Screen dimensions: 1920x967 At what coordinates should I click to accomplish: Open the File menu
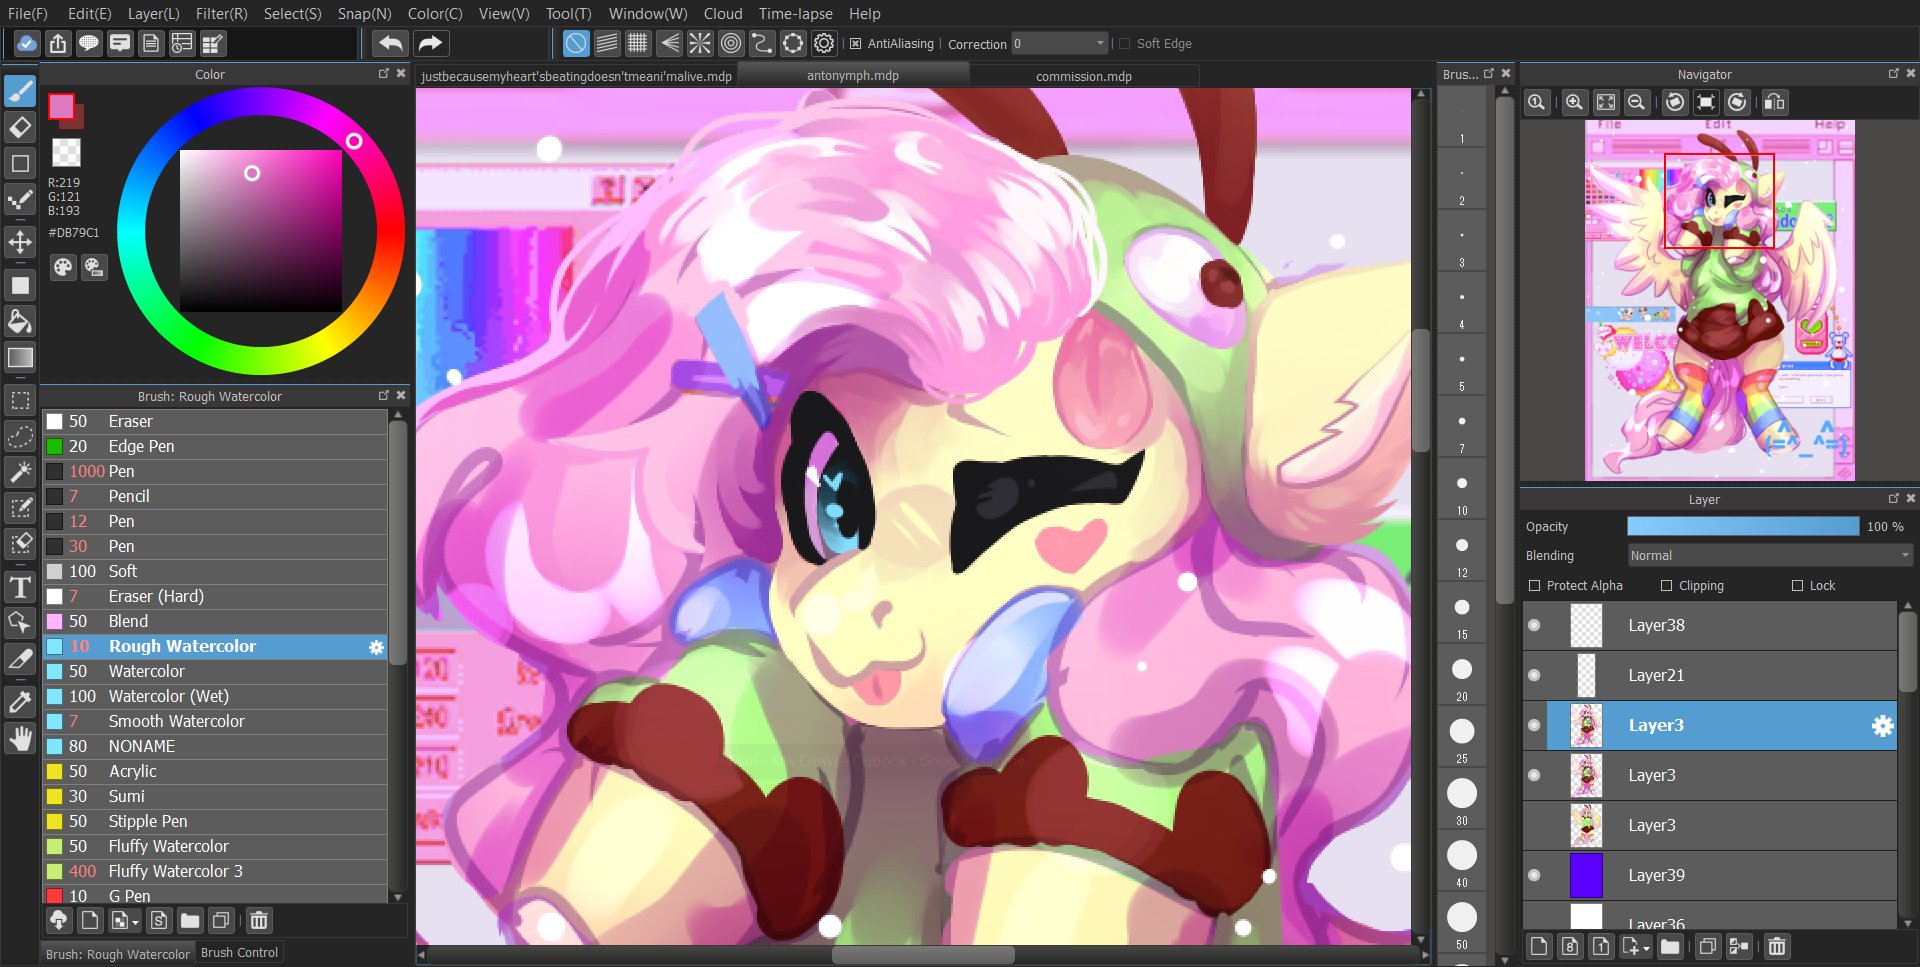click(28, 14)
